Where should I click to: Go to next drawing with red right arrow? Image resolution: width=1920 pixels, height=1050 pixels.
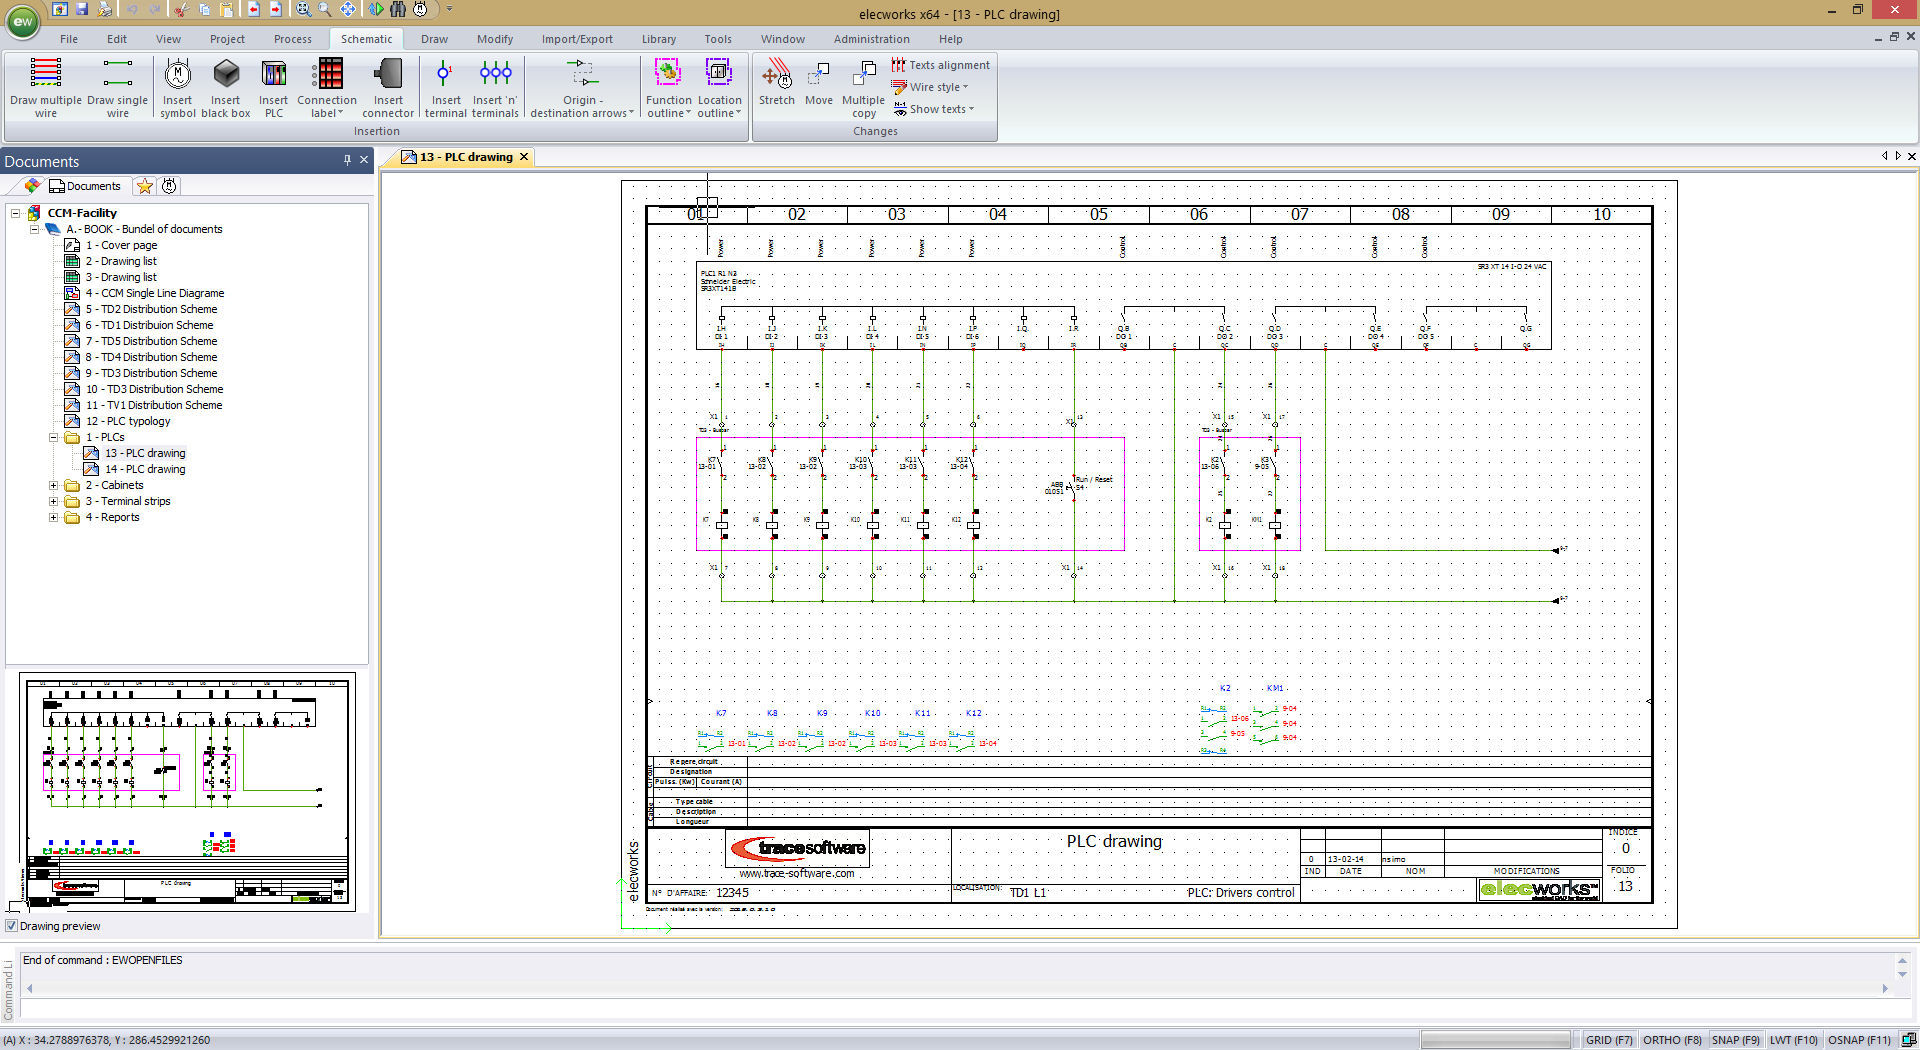(276, 9)
